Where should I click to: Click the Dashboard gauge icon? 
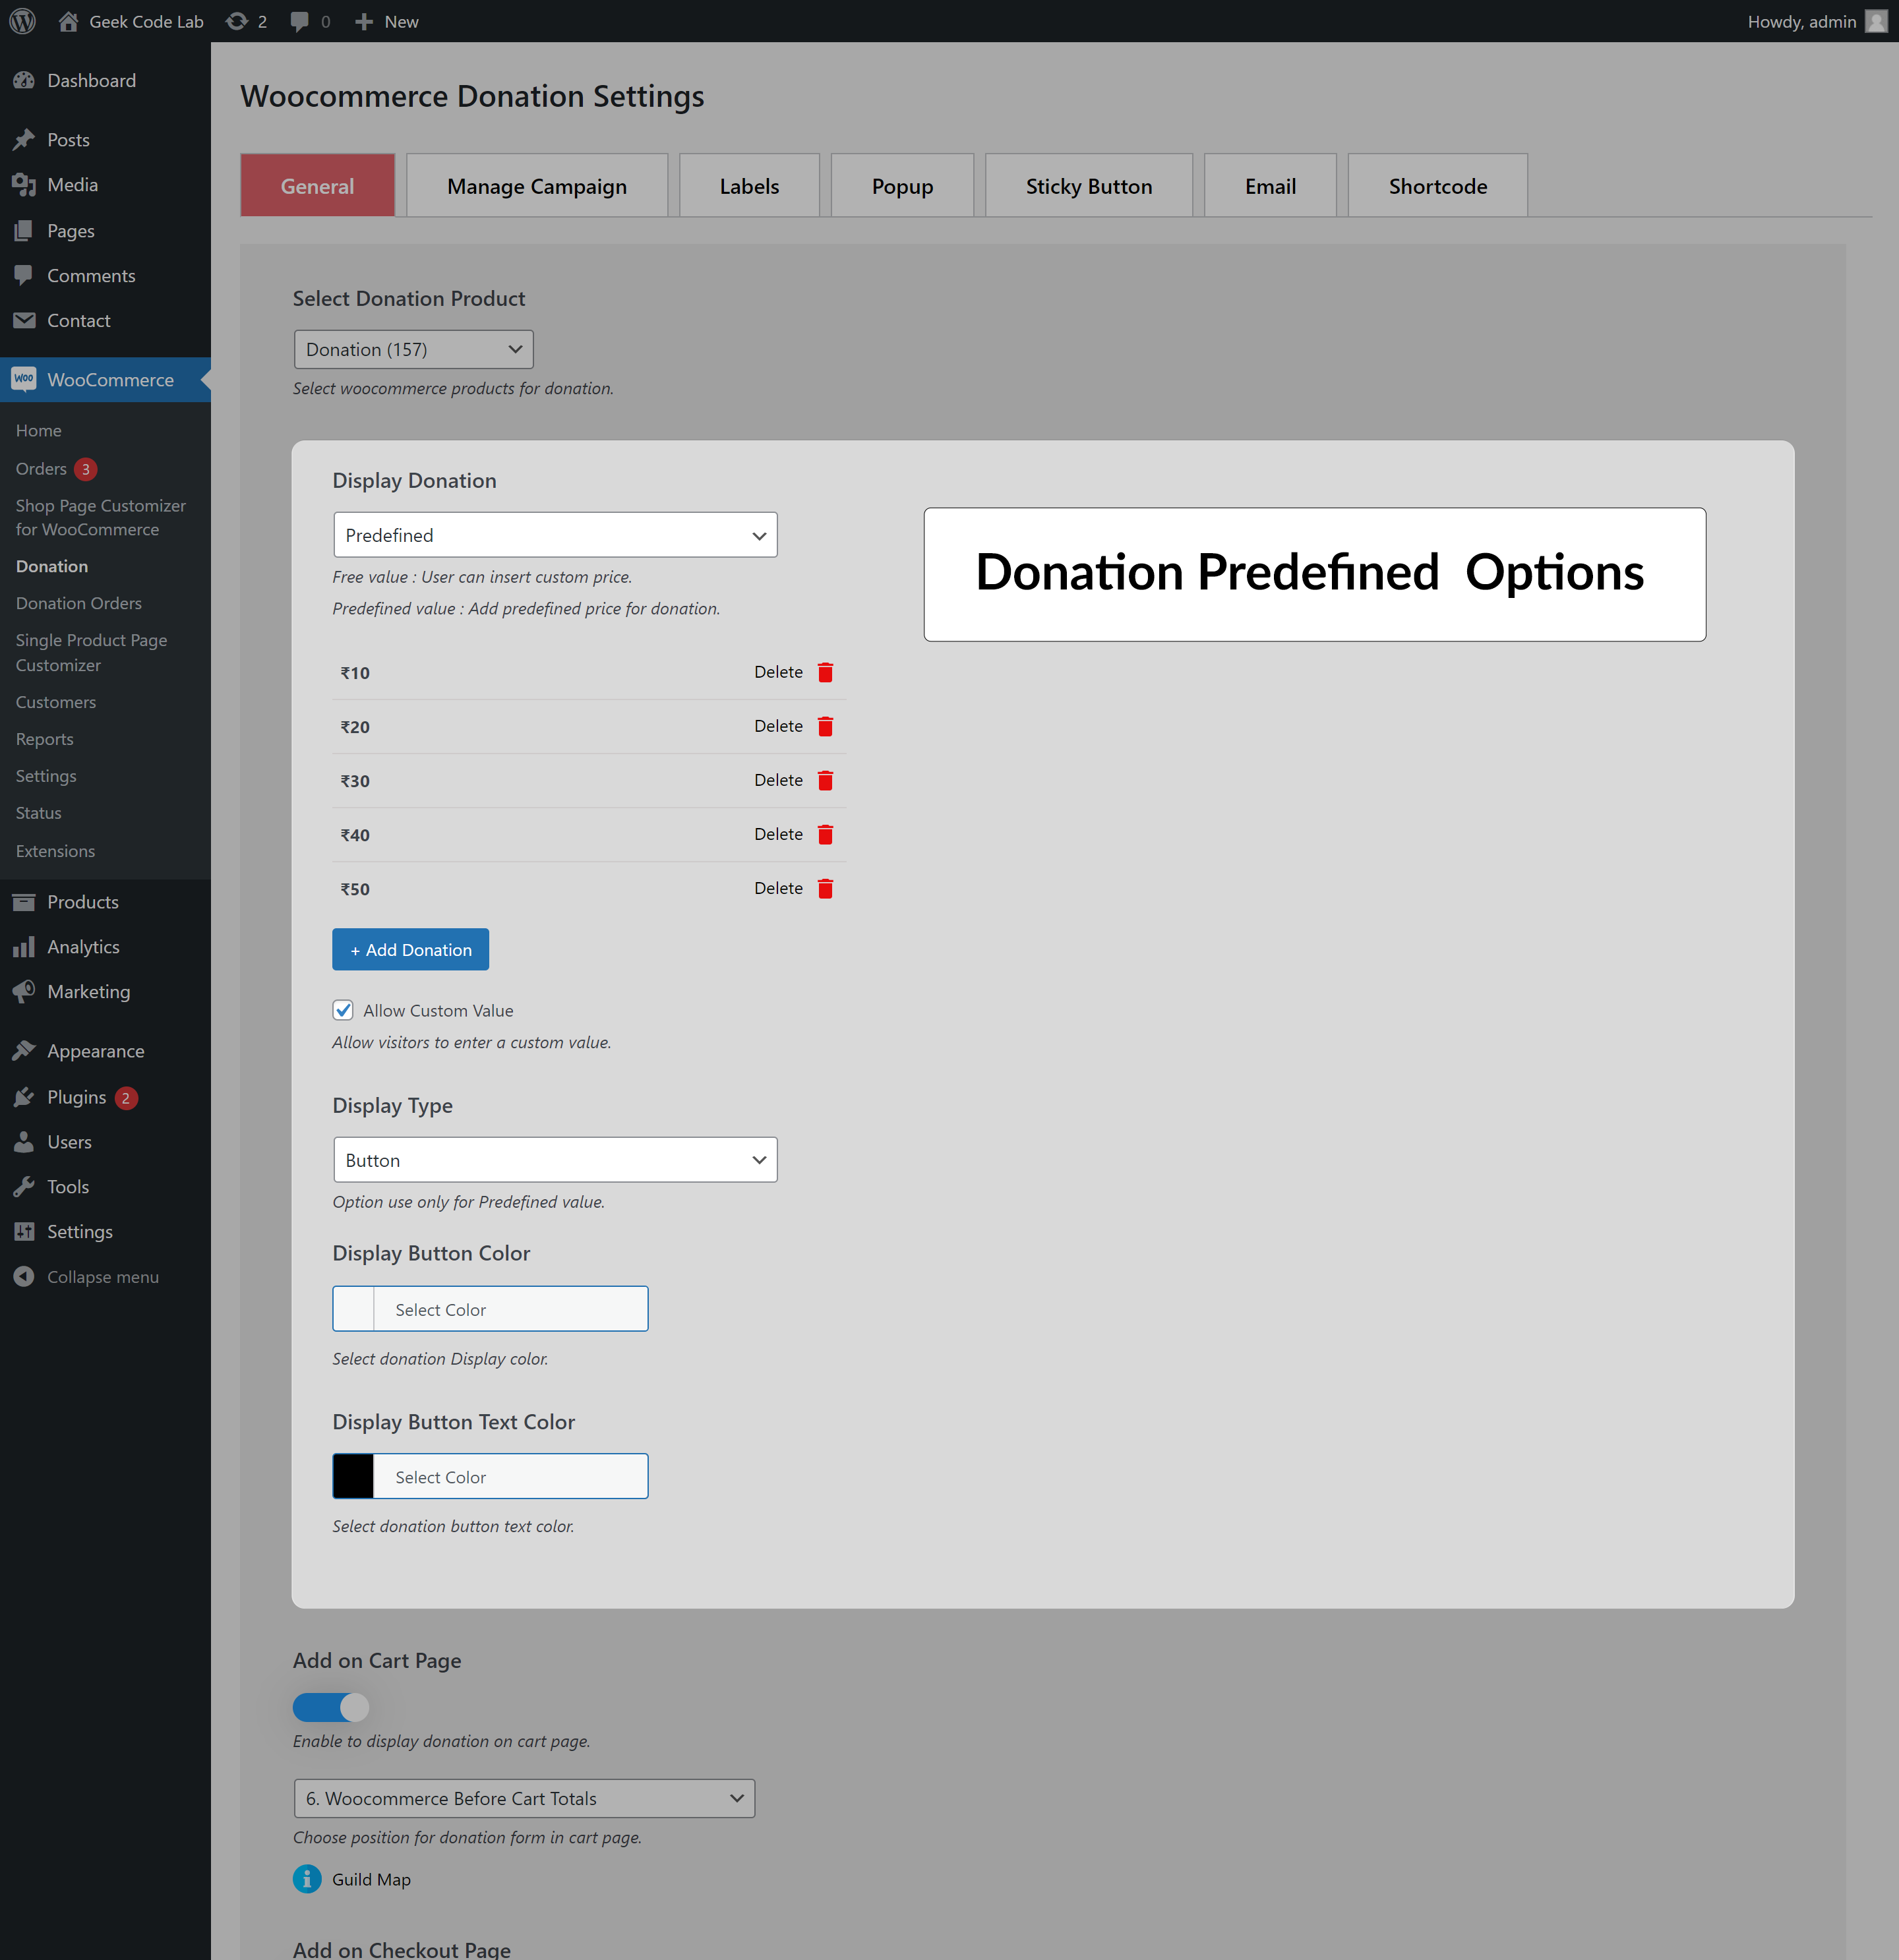(x=24, y=80)
